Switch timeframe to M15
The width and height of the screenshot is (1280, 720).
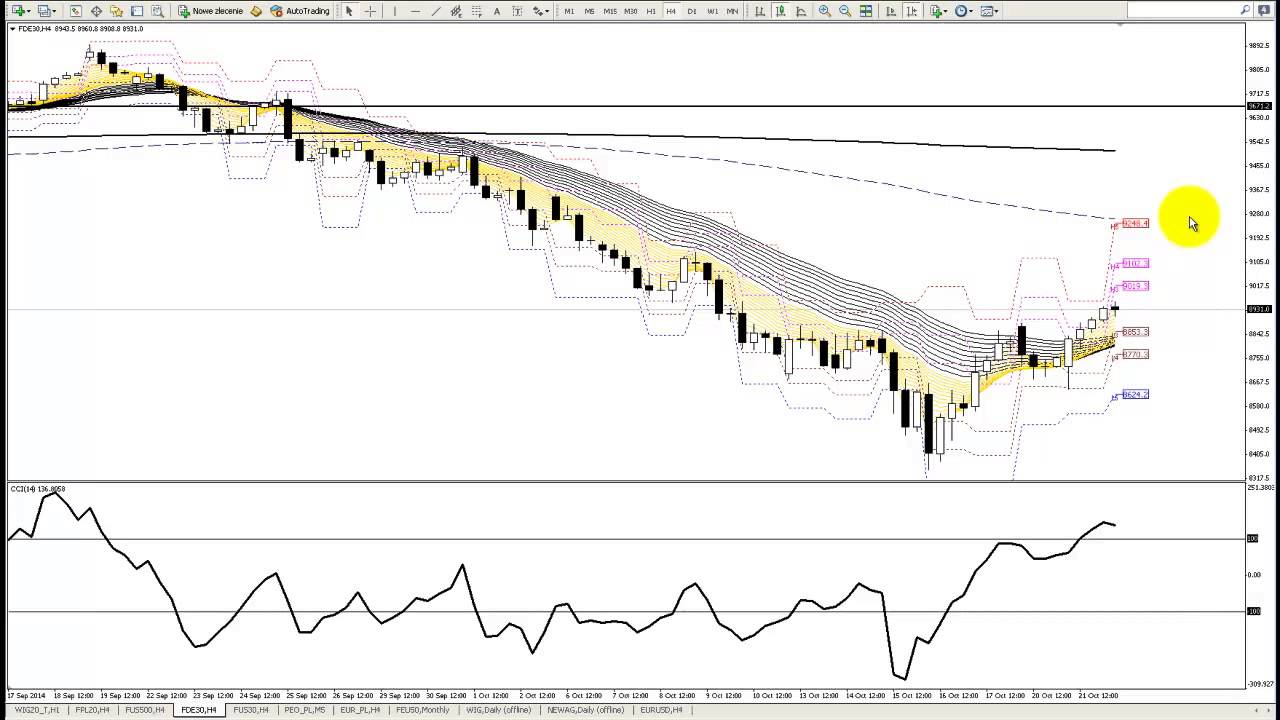(x=610, y=11)
